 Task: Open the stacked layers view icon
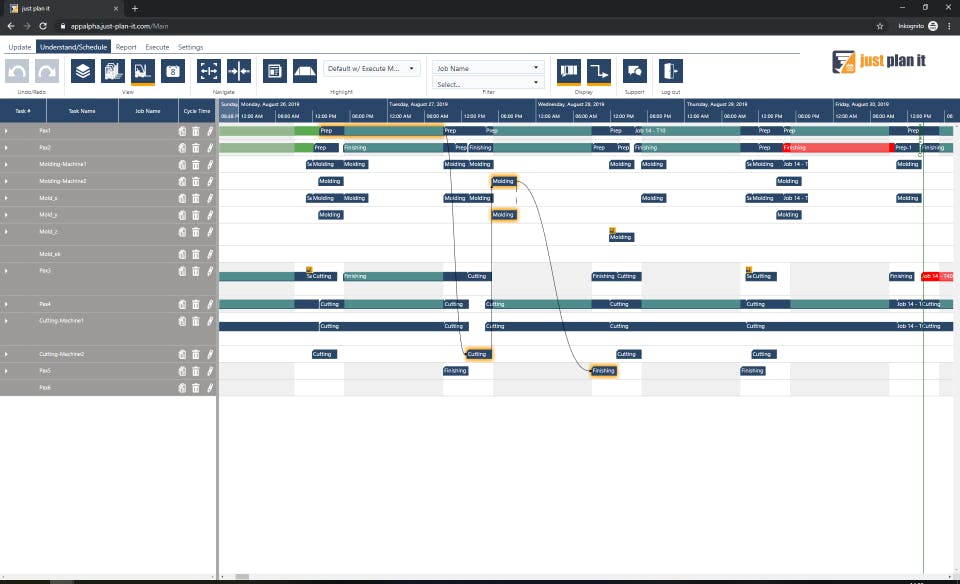pyautogui.click(x=83, y=71)
